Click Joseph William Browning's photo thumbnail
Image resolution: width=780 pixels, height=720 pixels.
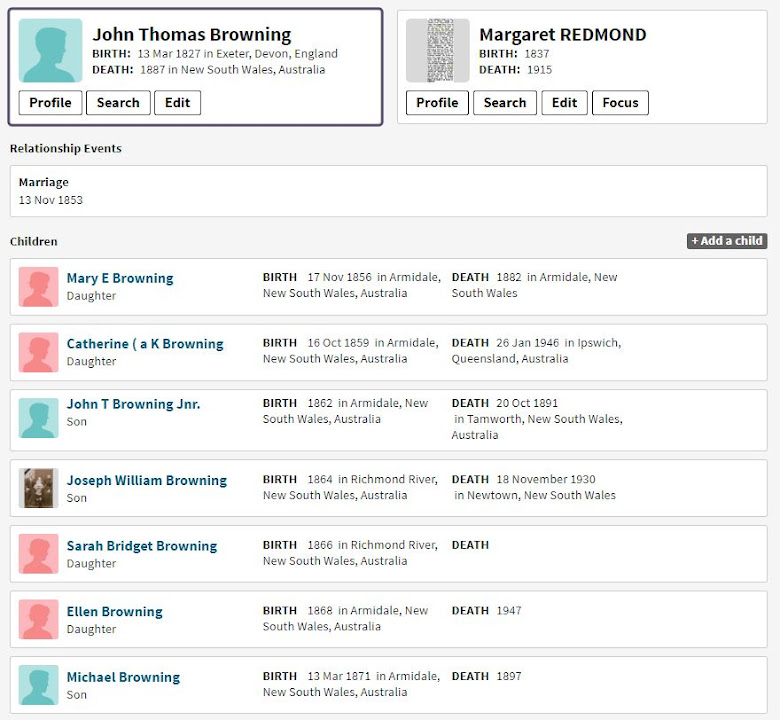tap(38, 488)
